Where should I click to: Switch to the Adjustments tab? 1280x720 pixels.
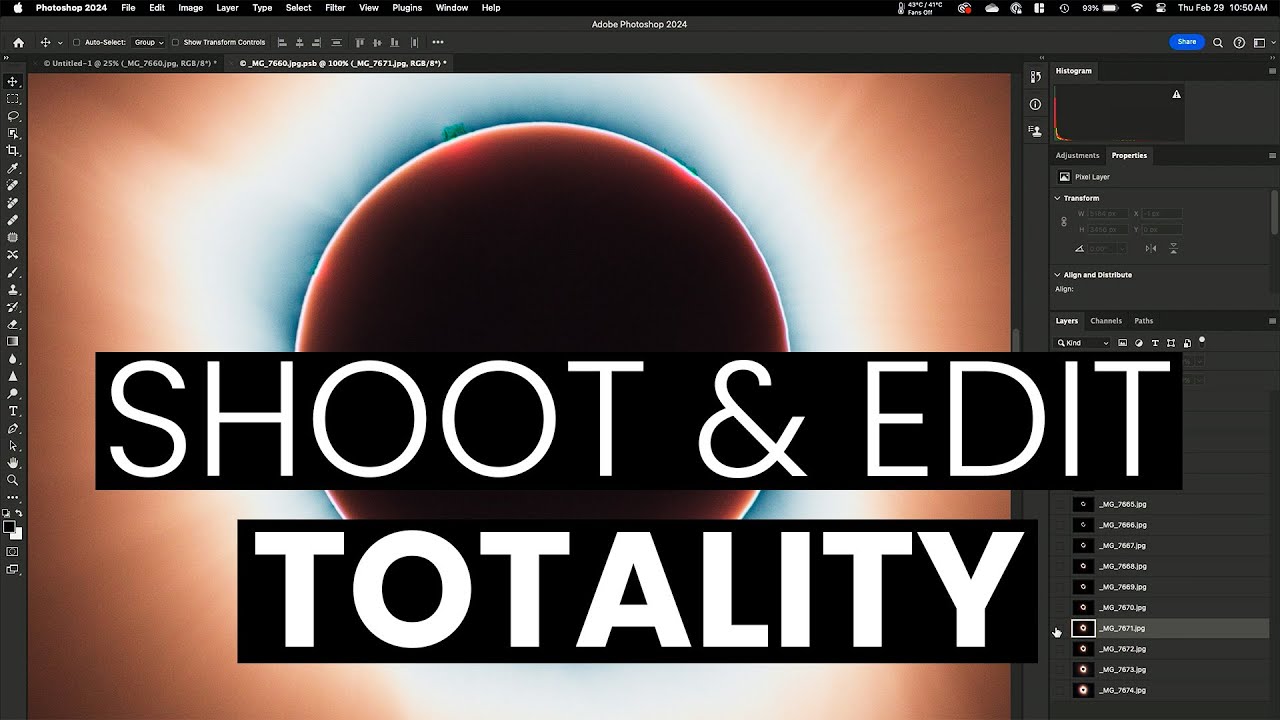click(1077, 156)
